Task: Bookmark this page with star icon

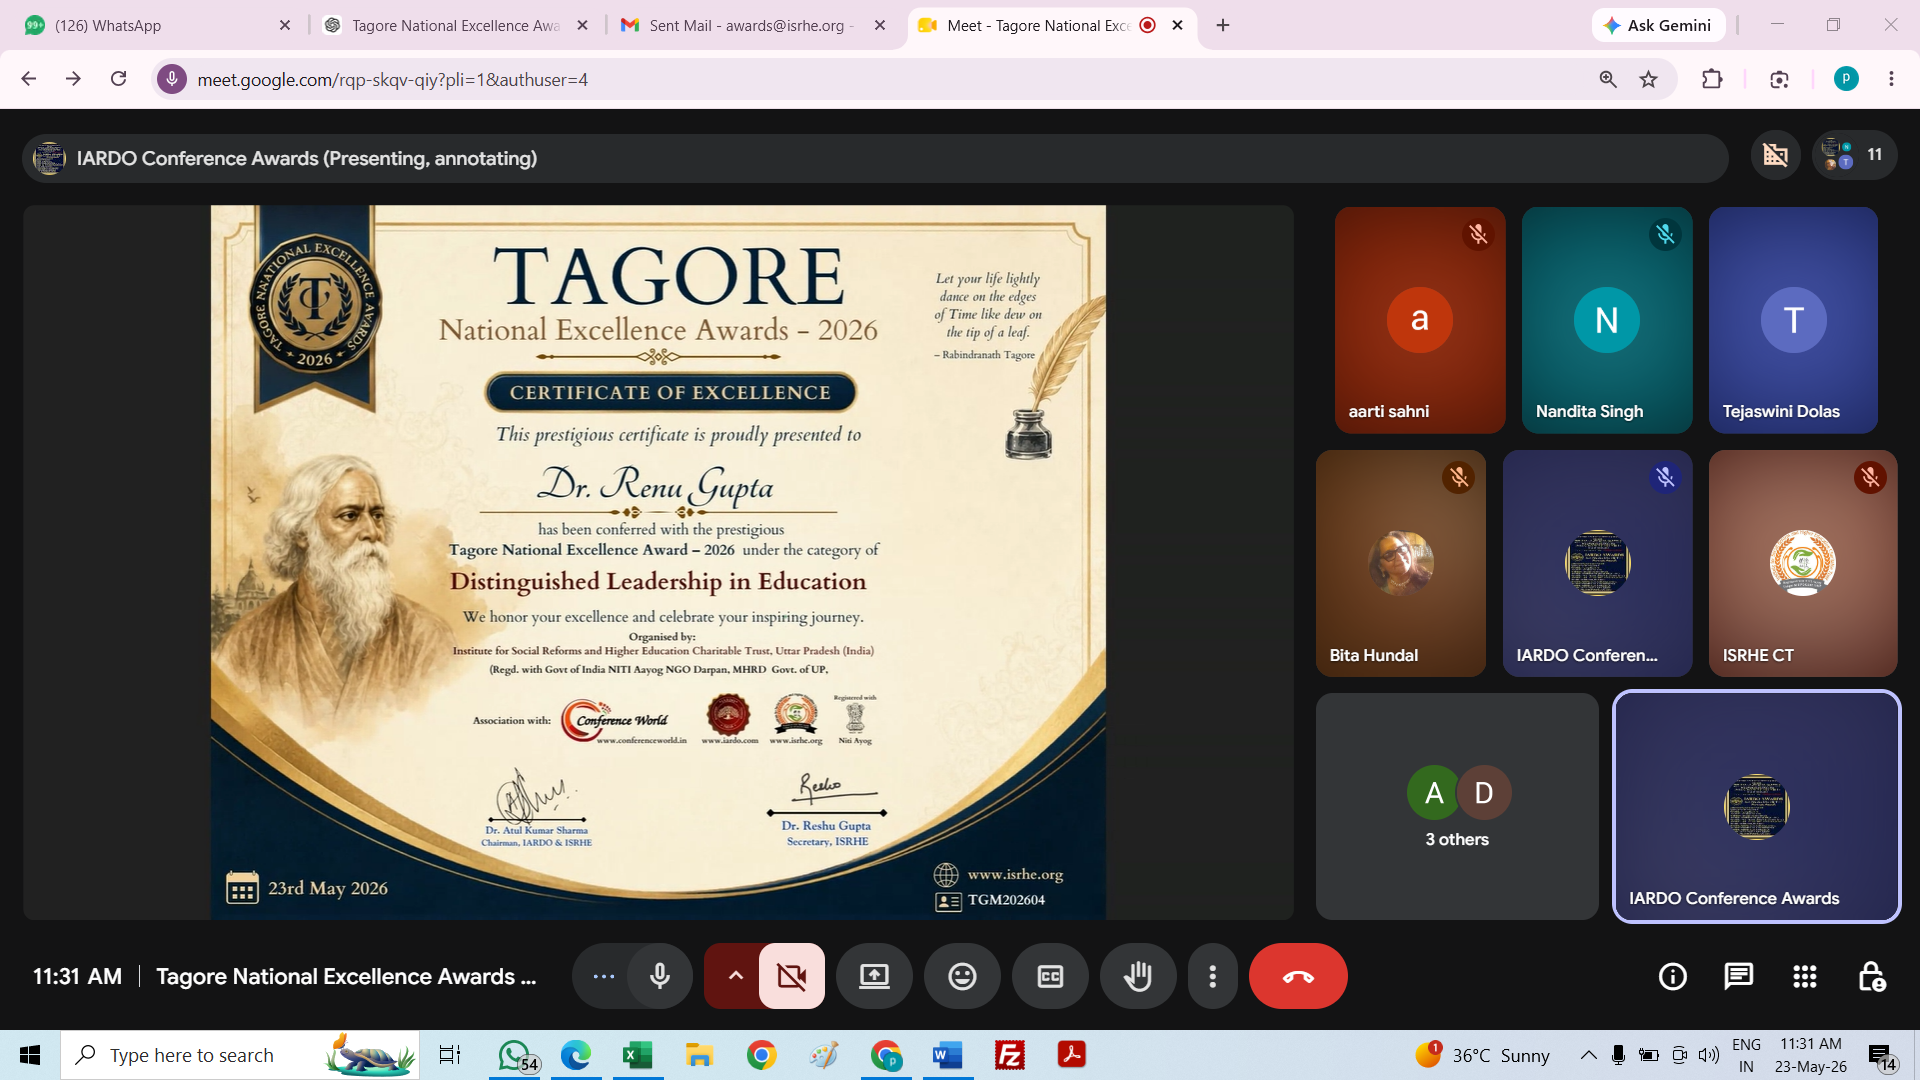Action: click(1649, 79)
